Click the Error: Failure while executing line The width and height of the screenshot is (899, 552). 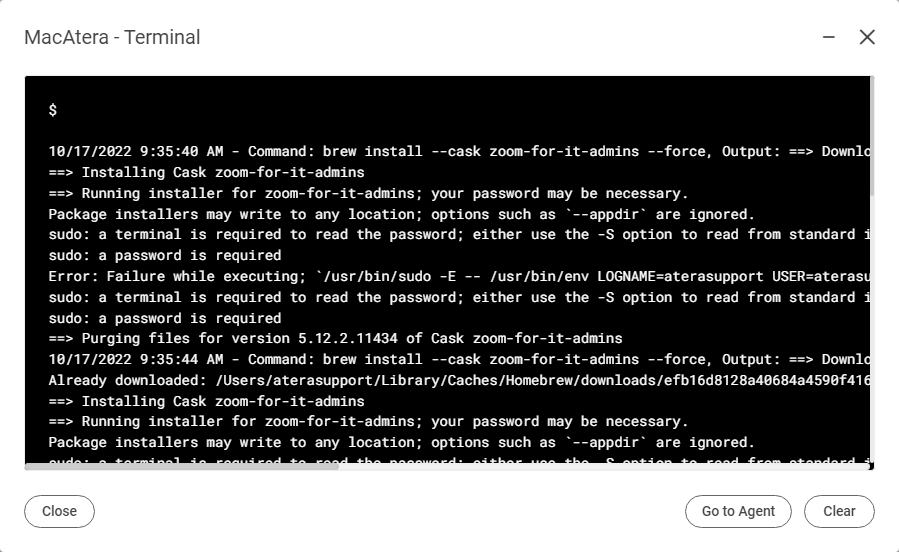tap(459, 276)
